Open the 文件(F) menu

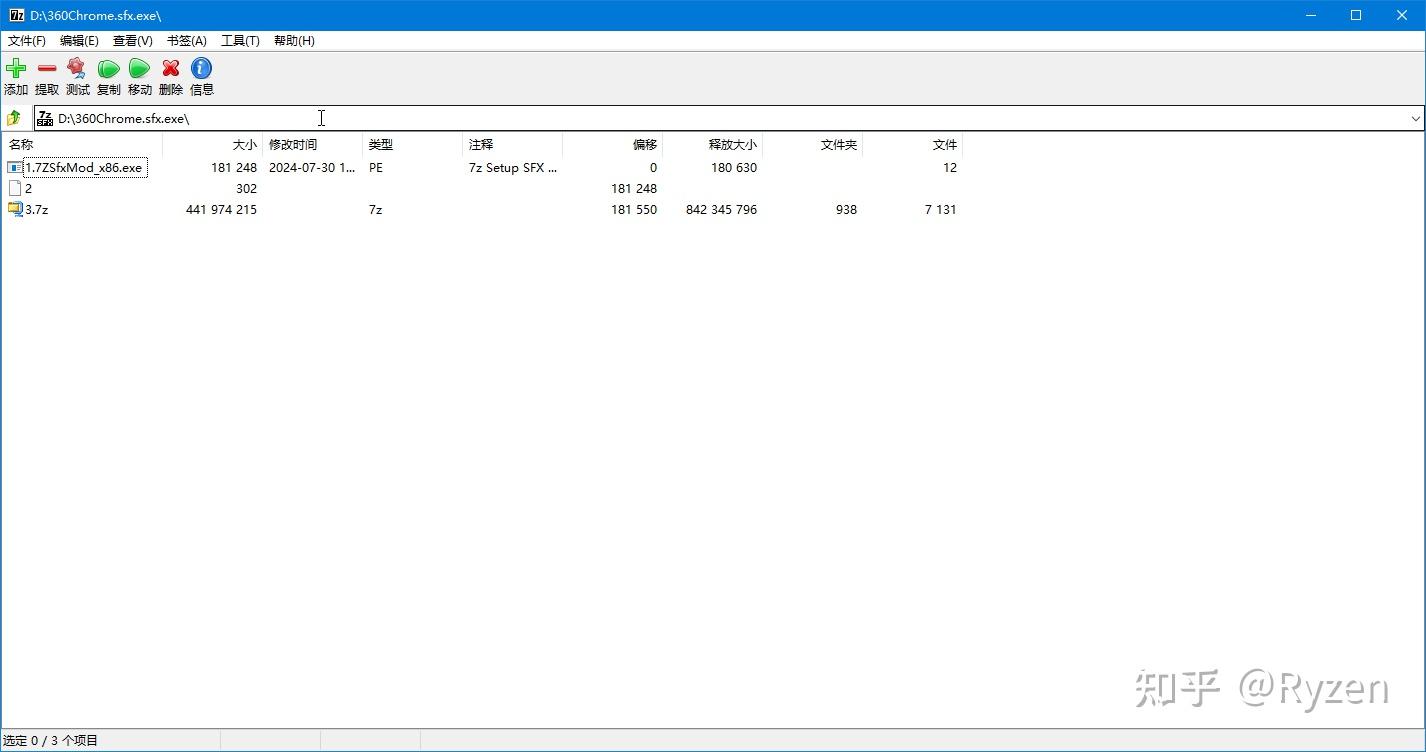click(x=25, y=40)
